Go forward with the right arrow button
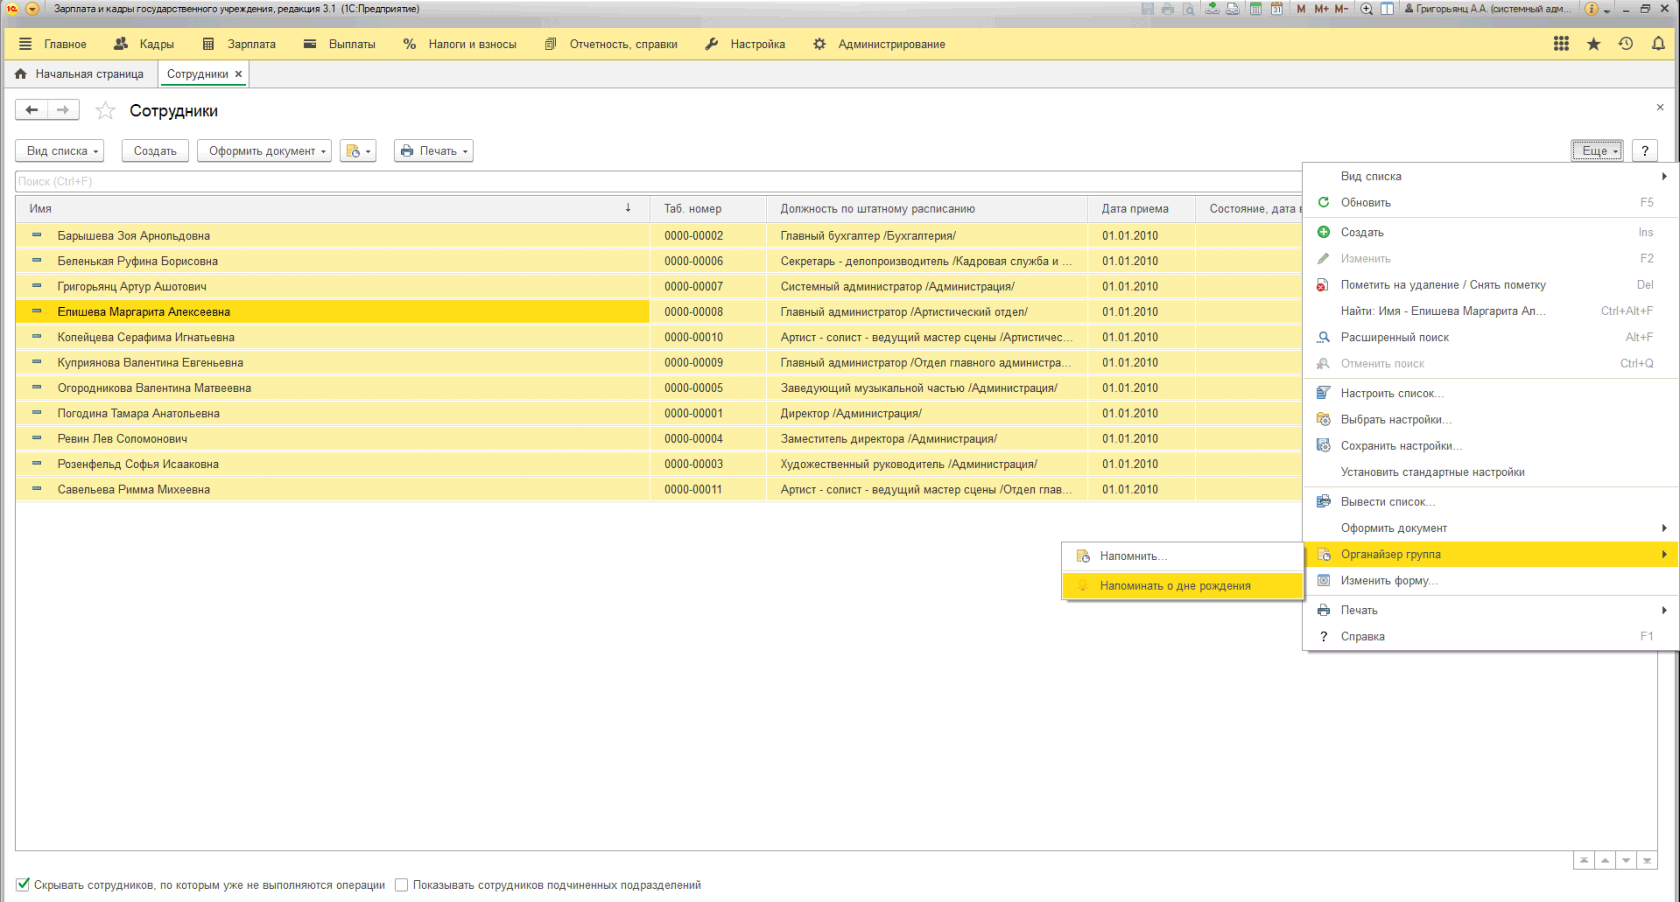This screenshot has width=1680, height=902. point(63,110)
